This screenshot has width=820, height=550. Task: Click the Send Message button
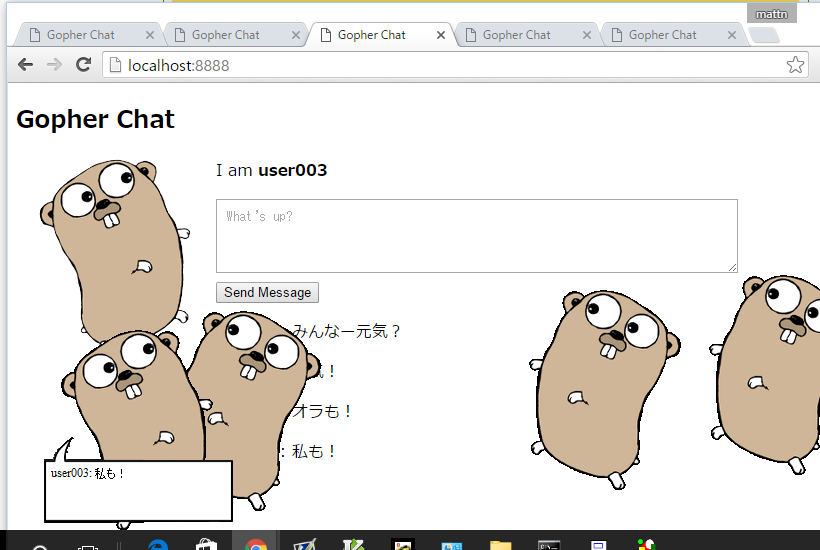267,292
